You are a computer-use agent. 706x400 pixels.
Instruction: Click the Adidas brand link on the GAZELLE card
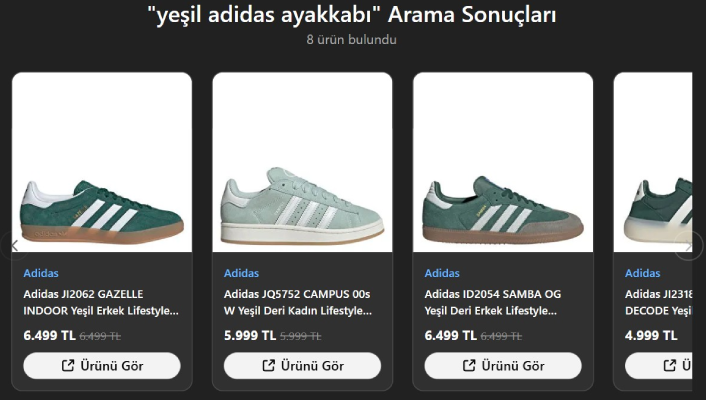(41, 273)
